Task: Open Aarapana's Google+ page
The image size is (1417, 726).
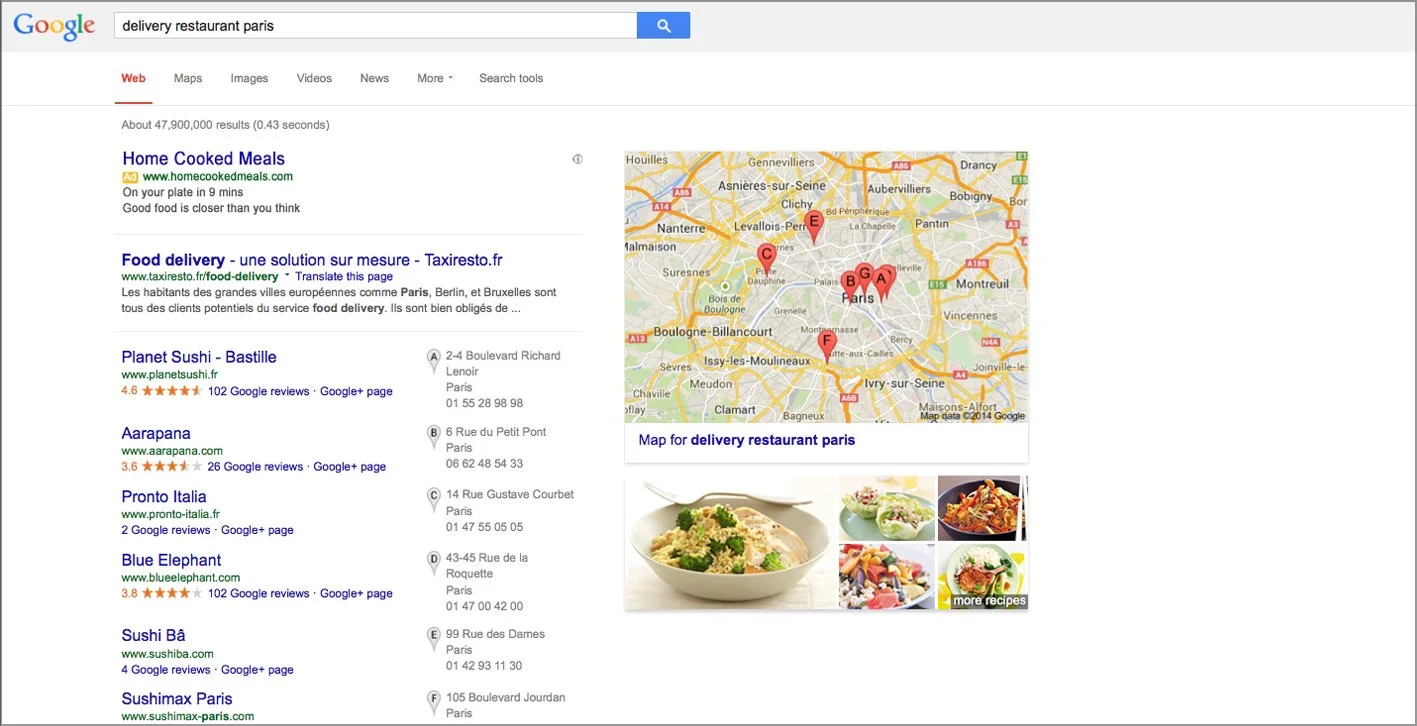Action: [x=349, y=466]
